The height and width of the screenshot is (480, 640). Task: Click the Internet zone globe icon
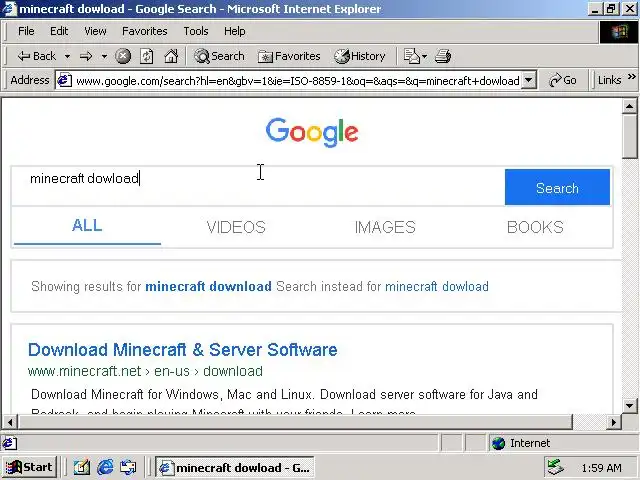click(498, 443)
